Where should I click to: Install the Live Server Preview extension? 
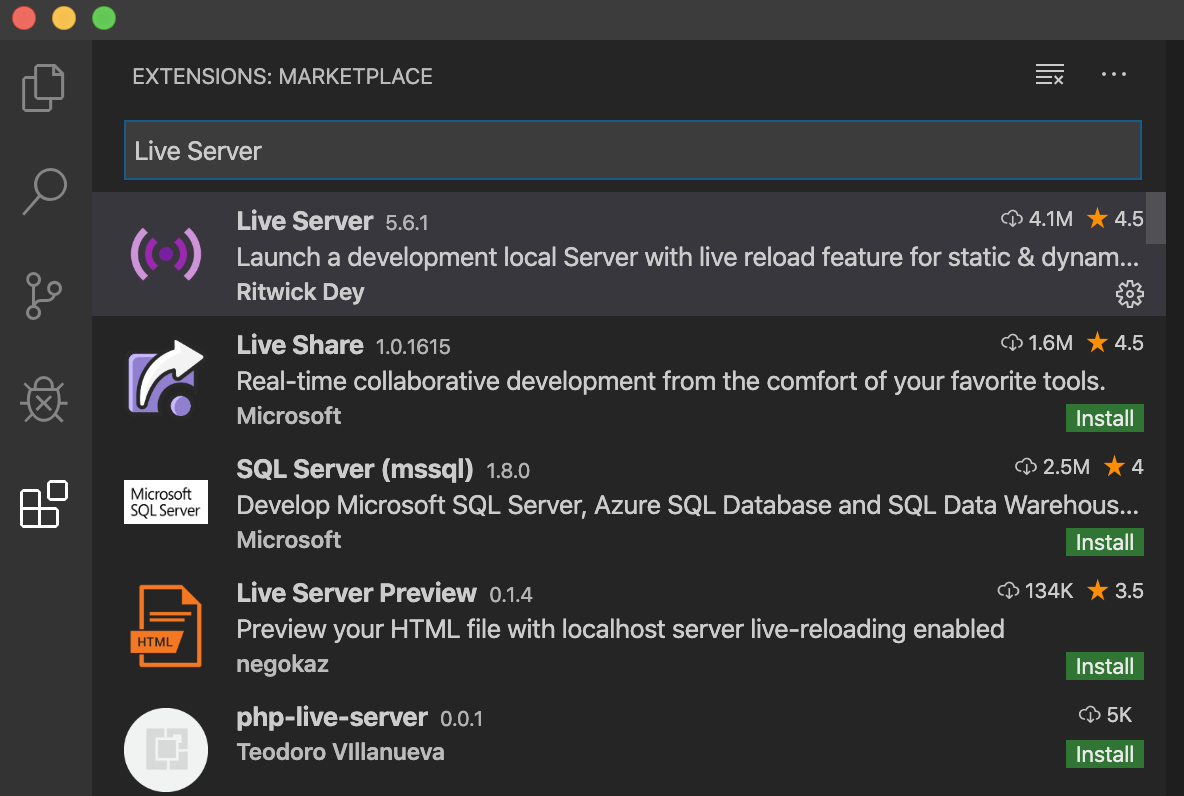1105,666
